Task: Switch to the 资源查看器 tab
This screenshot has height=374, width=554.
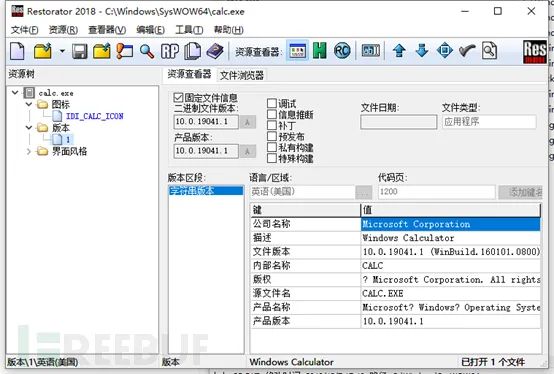Action: pos(189,74)
